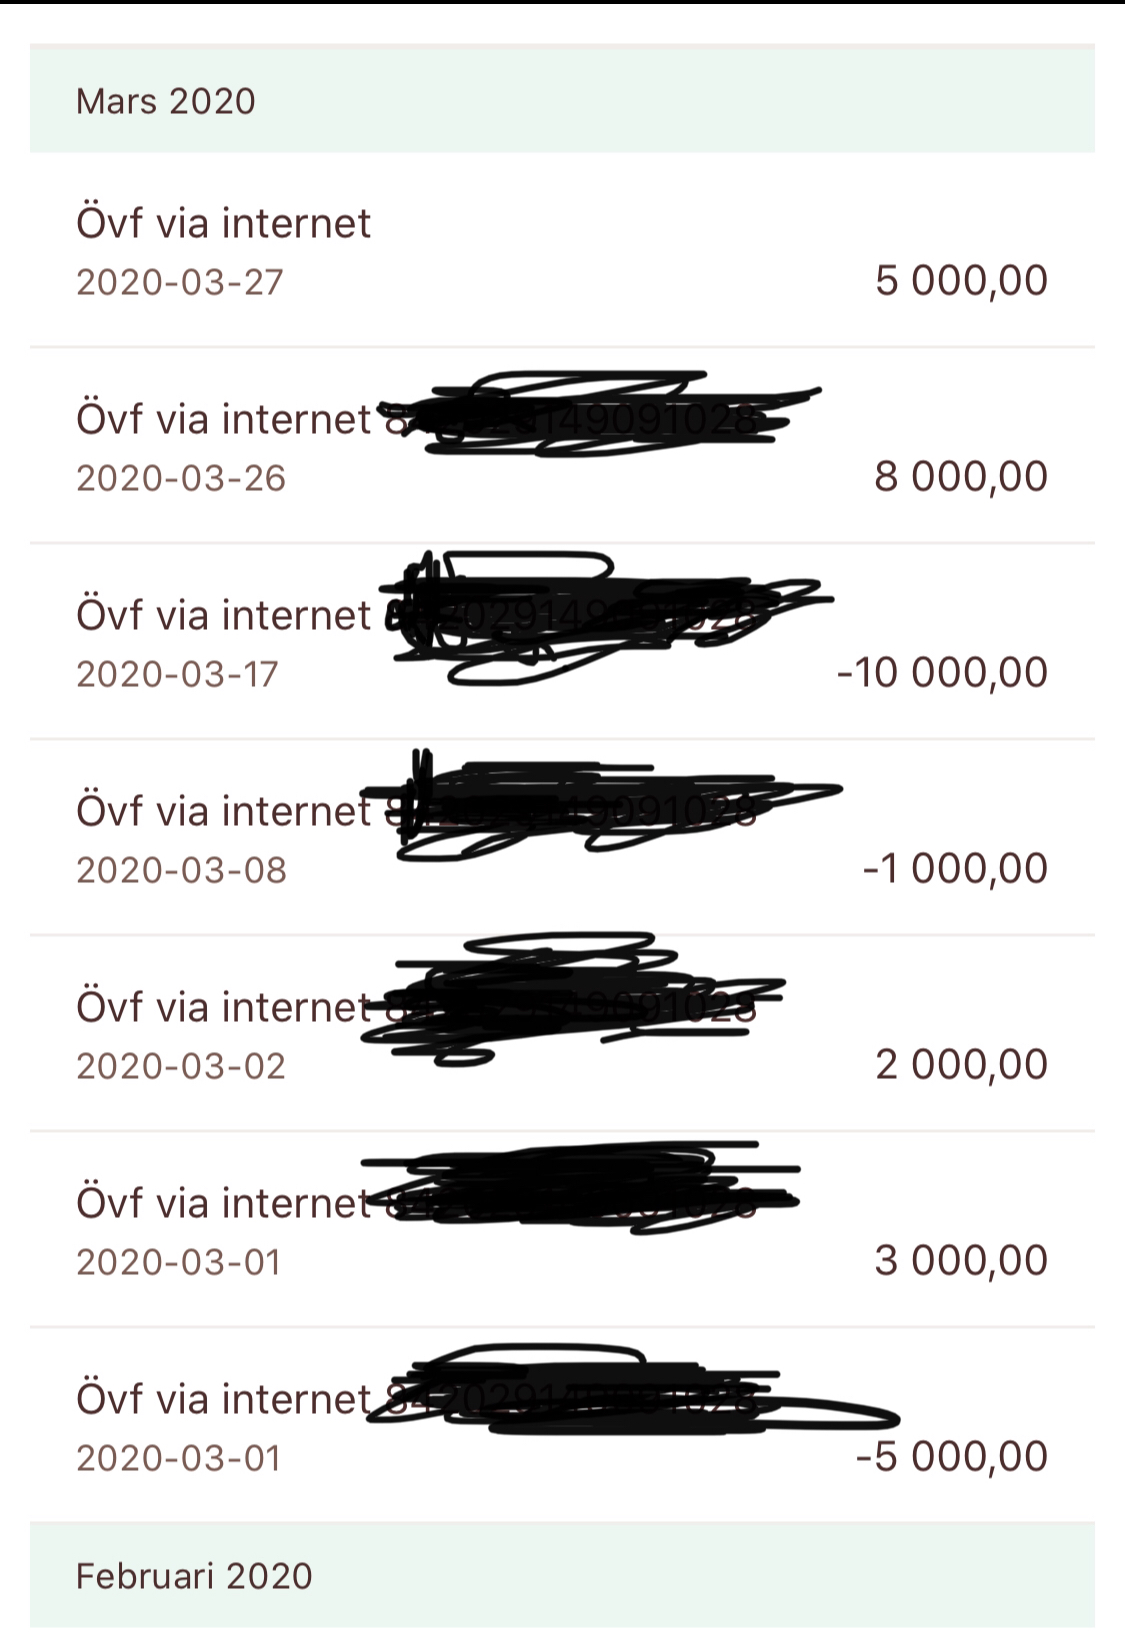Viewport: 1125px width, 1646px height.
Task: Click the date 2020-03-02
Action: (181, 1067)
